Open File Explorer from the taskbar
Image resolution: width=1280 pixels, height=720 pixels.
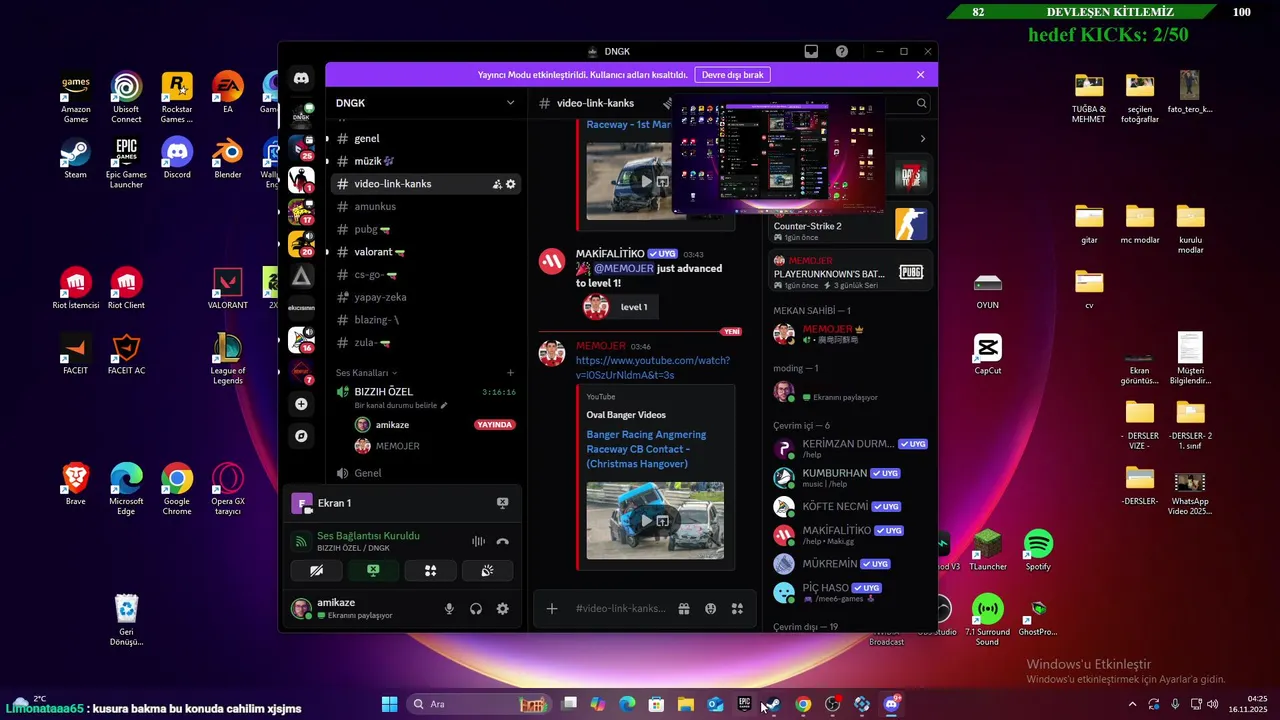[686, 704]
